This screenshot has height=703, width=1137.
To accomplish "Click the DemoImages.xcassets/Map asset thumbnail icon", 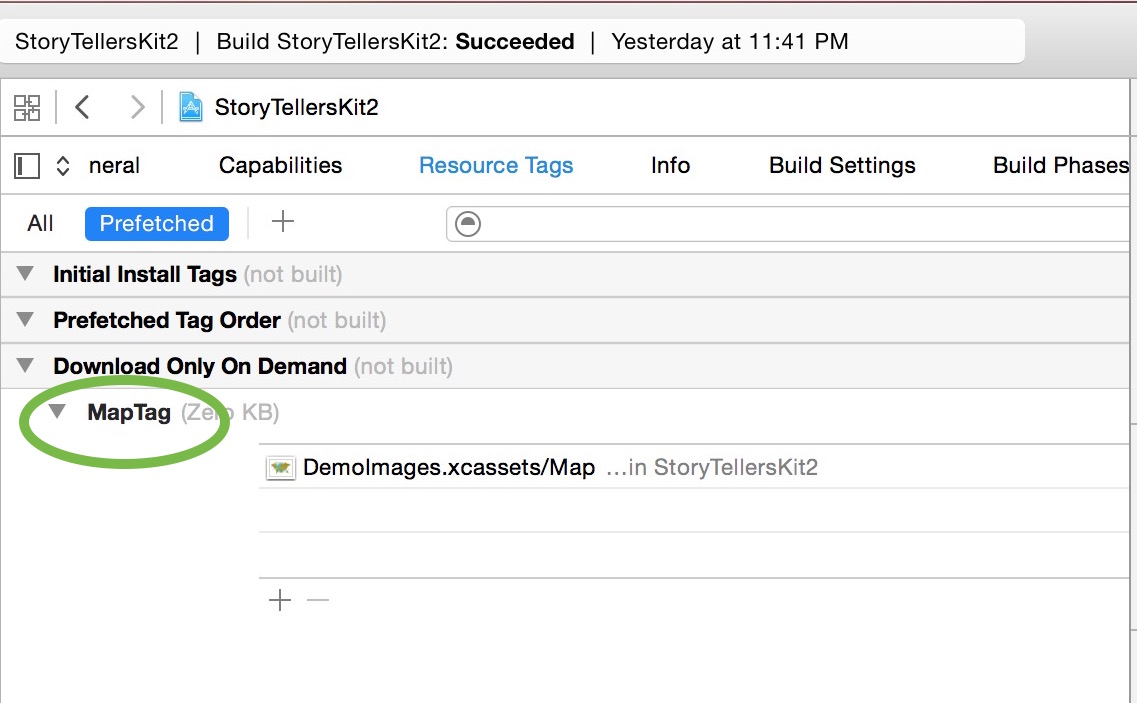I will 281,467.
